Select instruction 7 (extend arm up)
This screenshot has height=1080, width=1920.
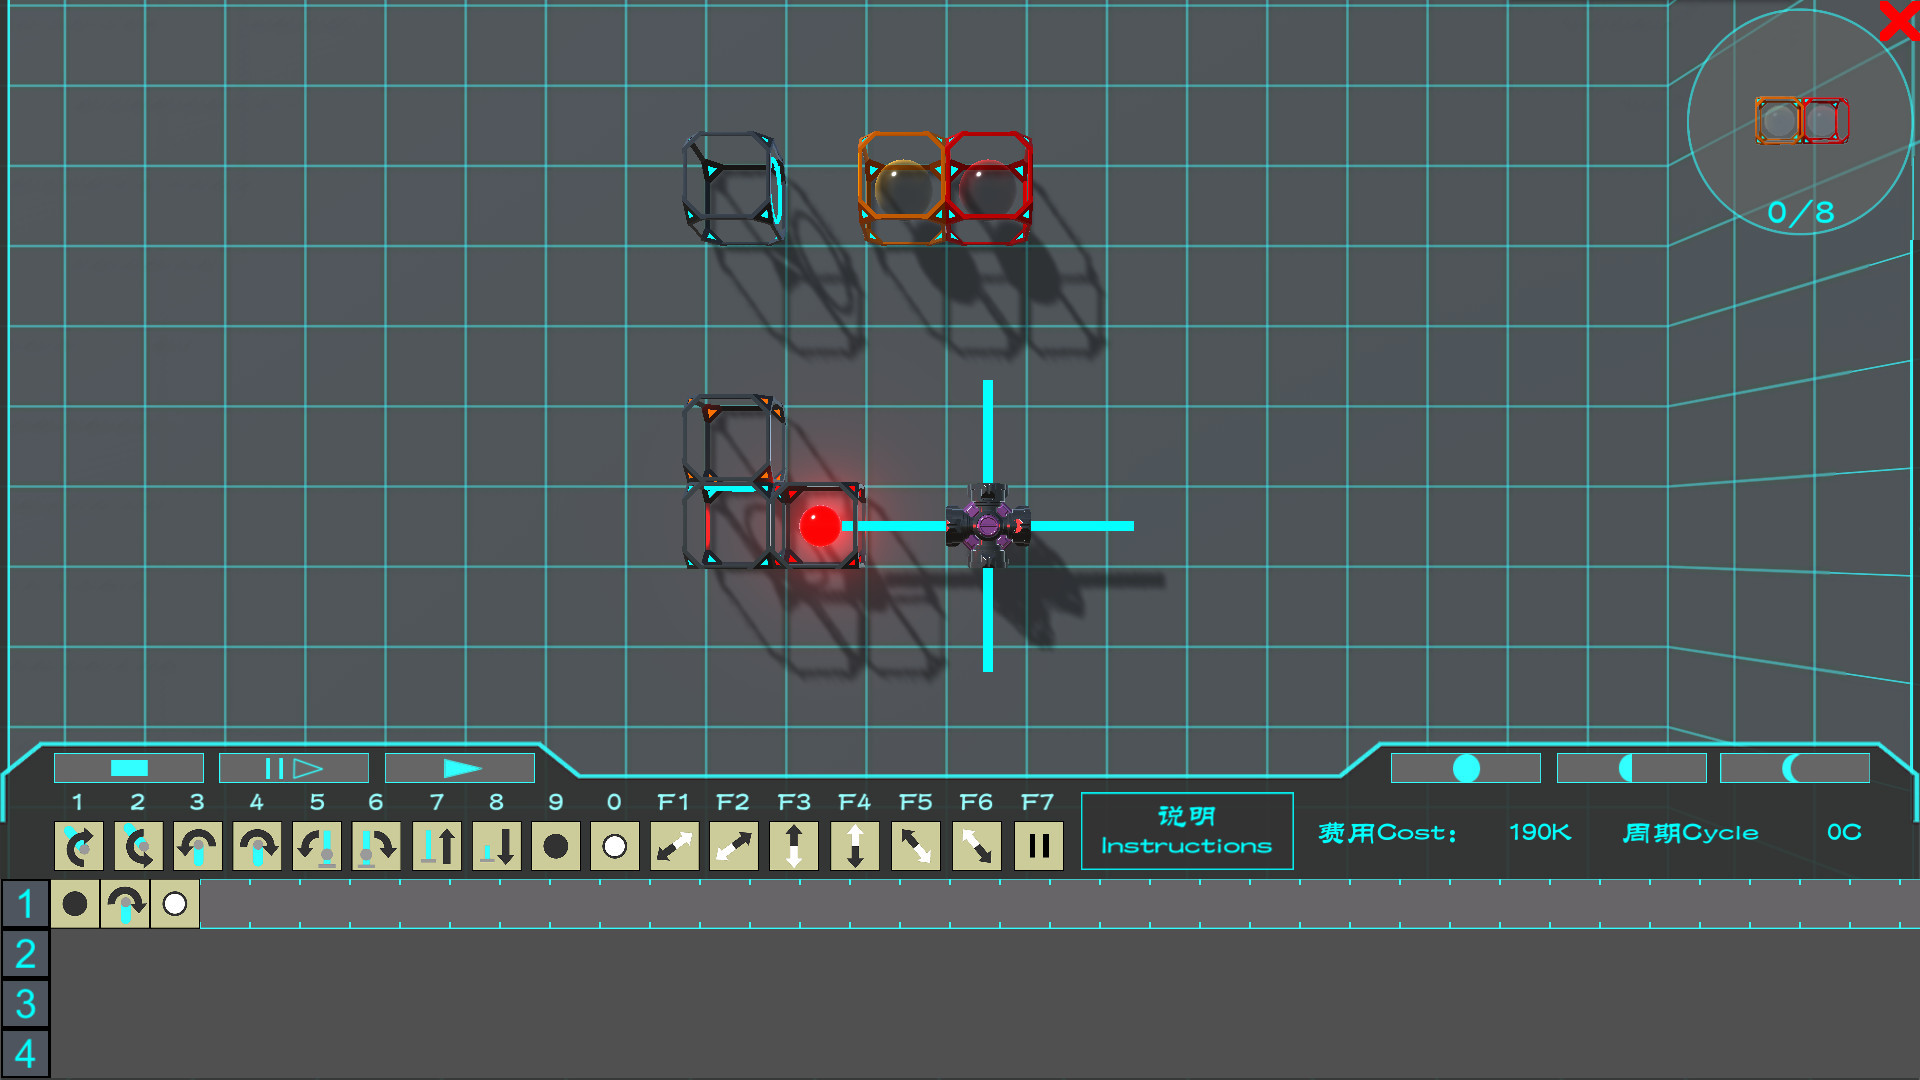coord(437,846)
